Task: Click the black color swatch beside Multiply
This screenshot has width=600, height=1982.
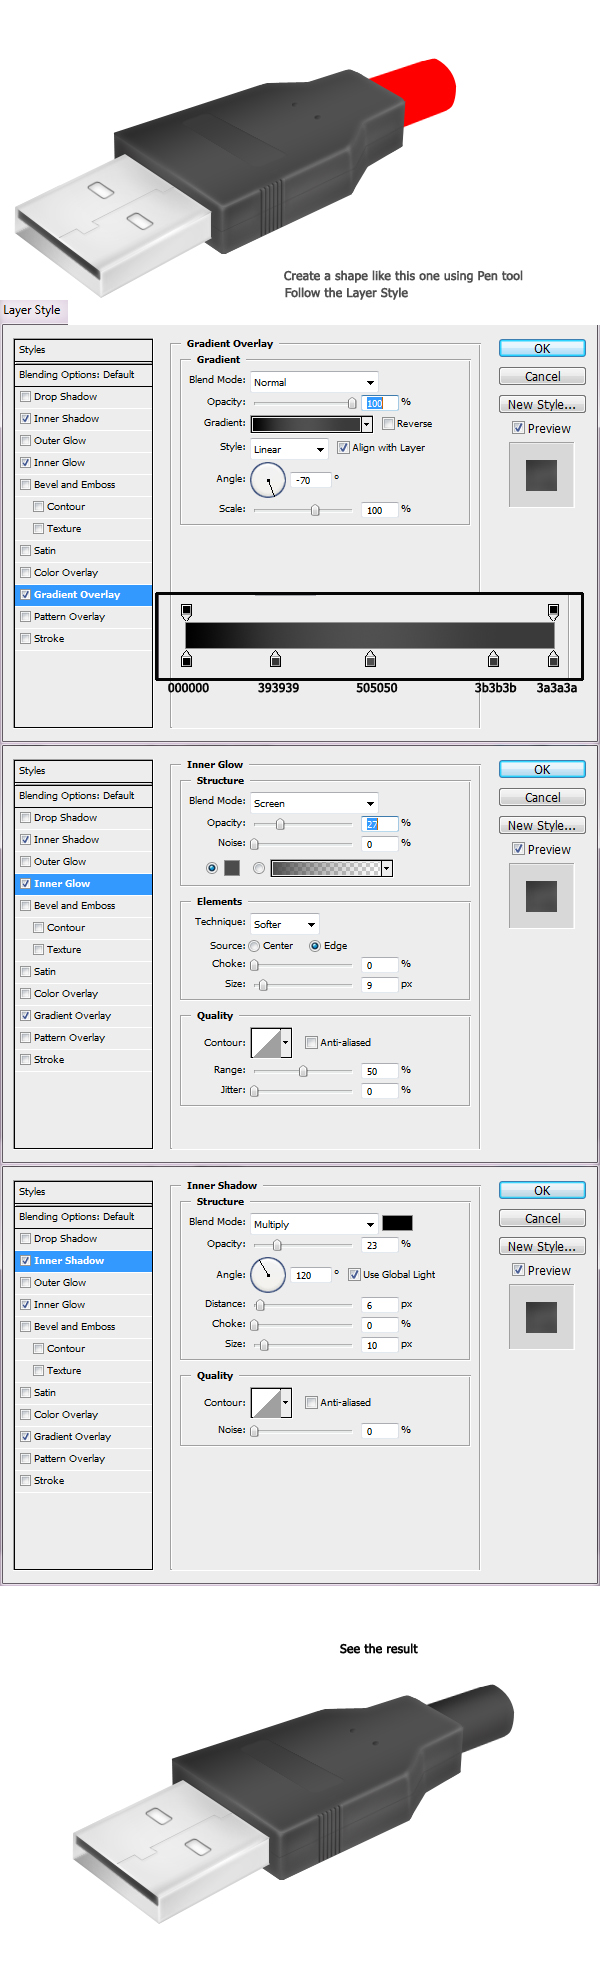Action: click(x=397, y=1223)
